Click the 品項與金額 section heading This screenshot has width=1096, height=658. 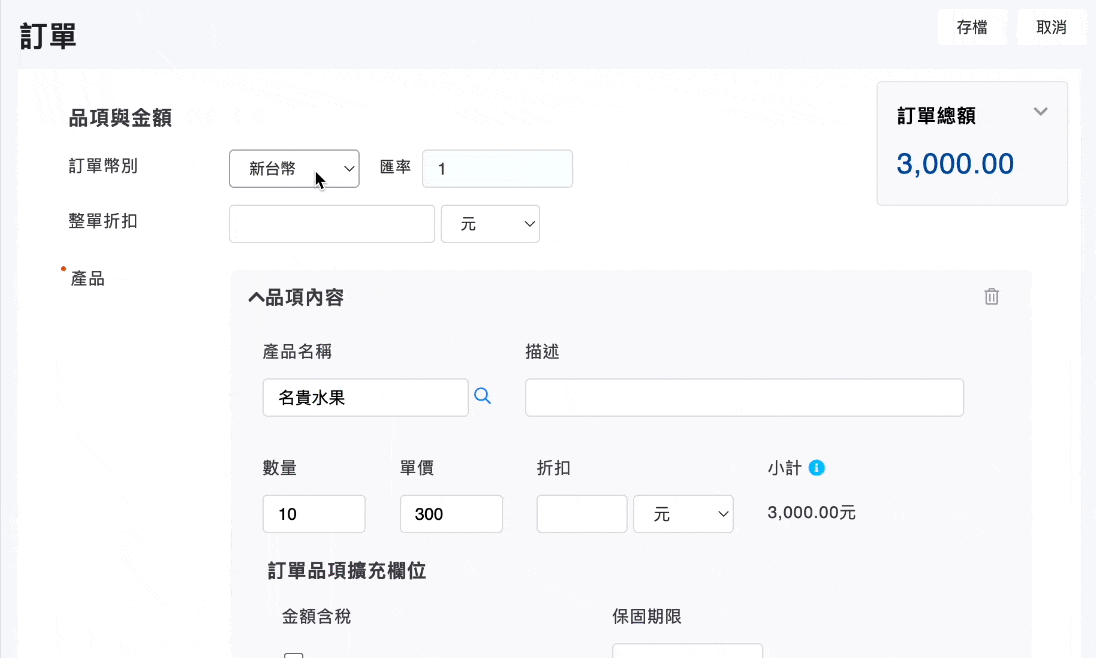click(120, 118)
